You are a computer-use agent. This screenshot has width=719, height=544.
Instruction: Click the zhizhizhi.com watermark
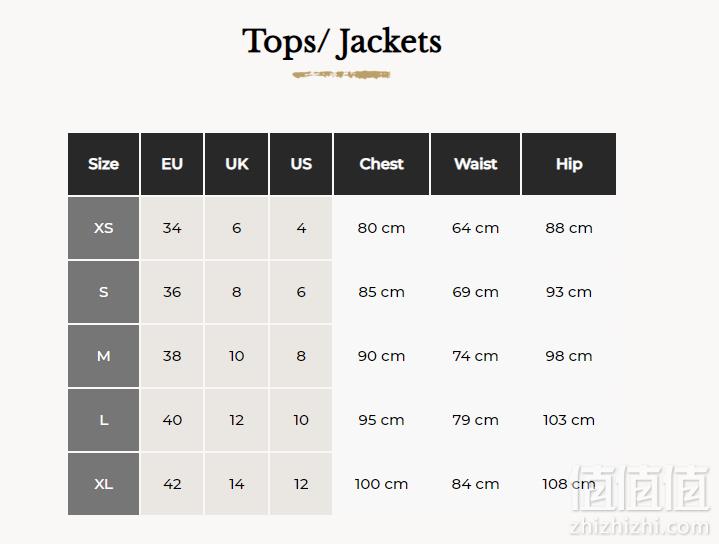pos(640,527)
